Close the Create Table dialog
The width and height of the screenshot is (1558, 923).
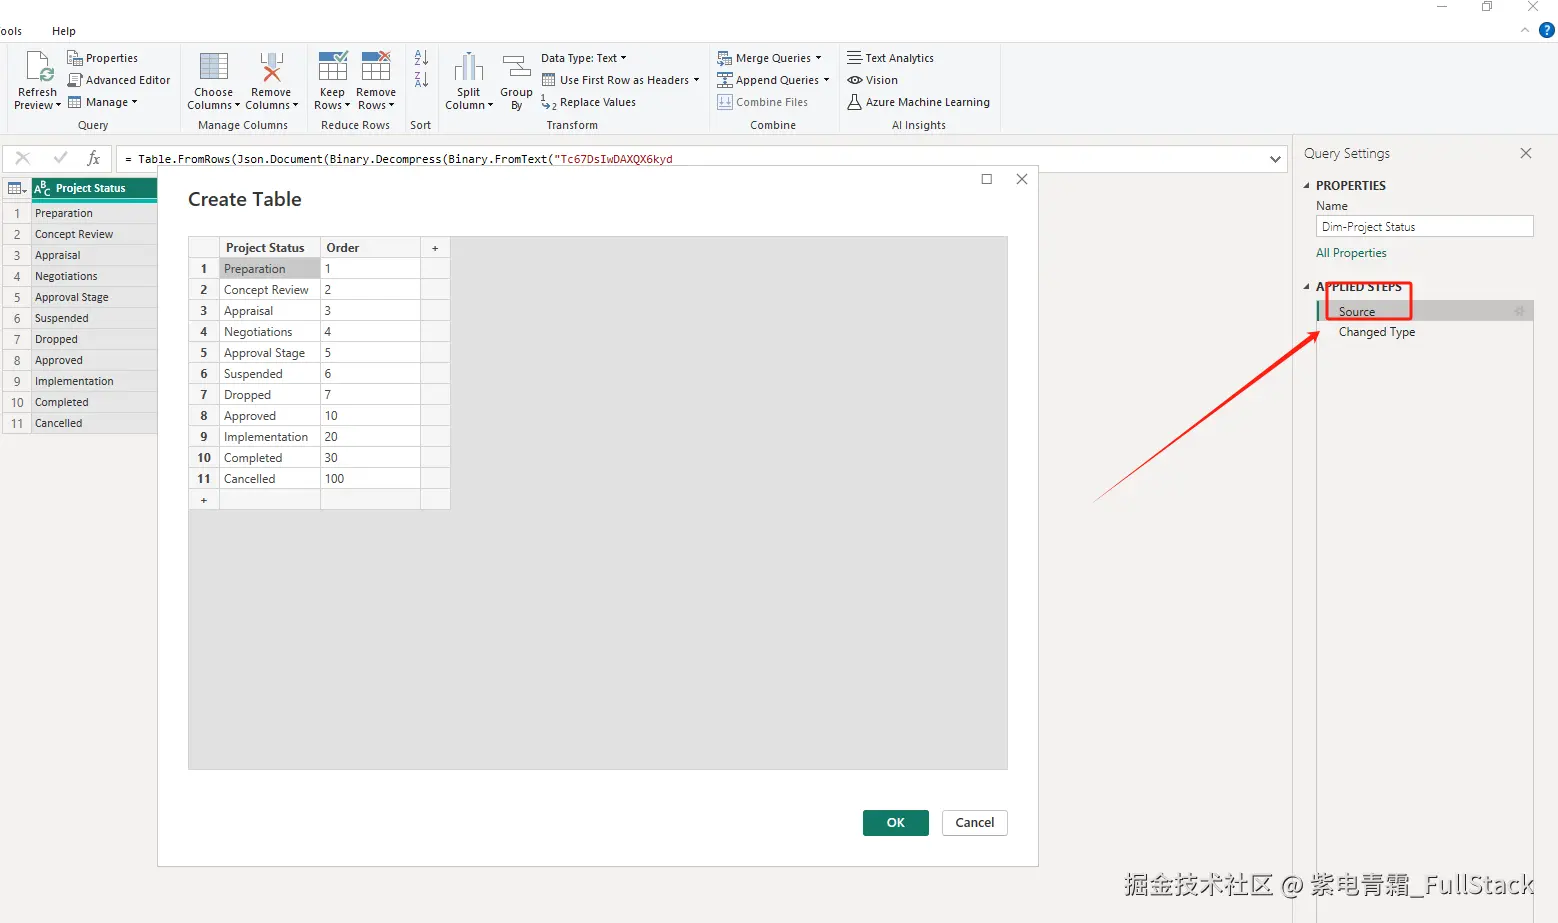tap(1021, 179)
